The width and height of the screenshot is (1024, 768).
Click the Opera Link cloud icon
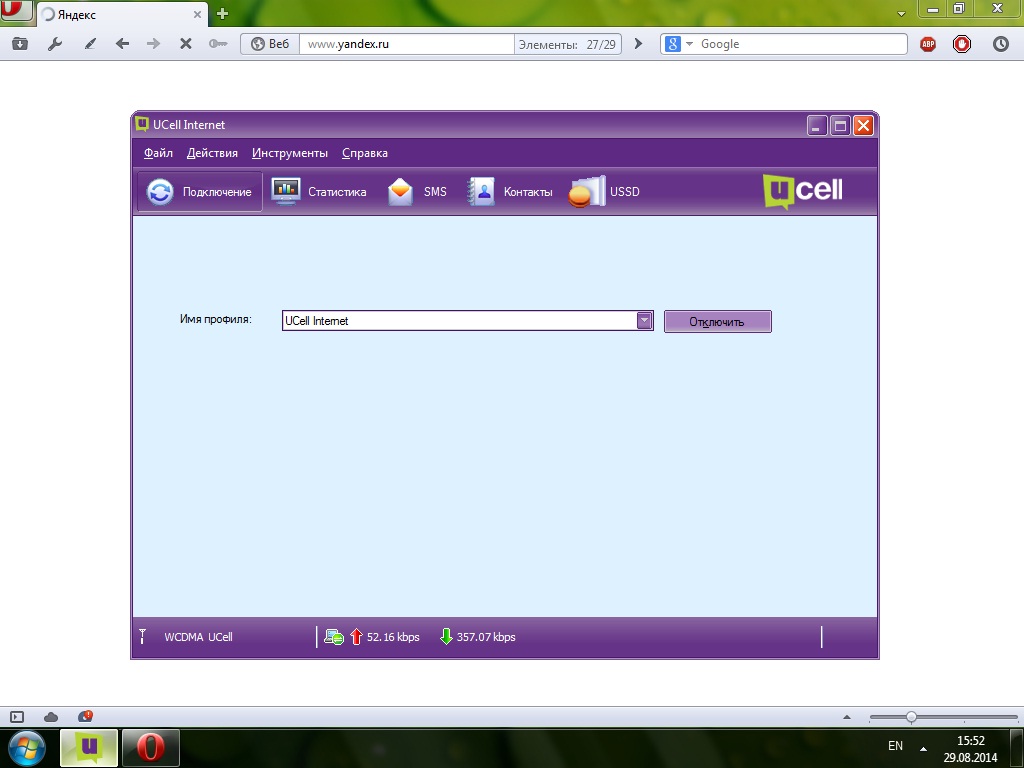coord(51,717)
